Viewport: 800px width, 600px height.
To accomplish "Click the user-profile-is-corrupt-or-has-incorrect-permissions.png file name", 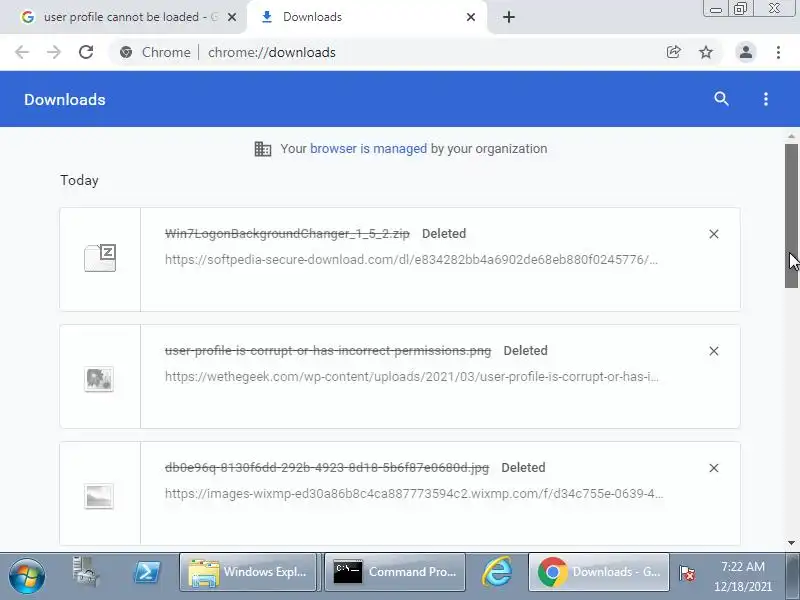I will 328,351.
